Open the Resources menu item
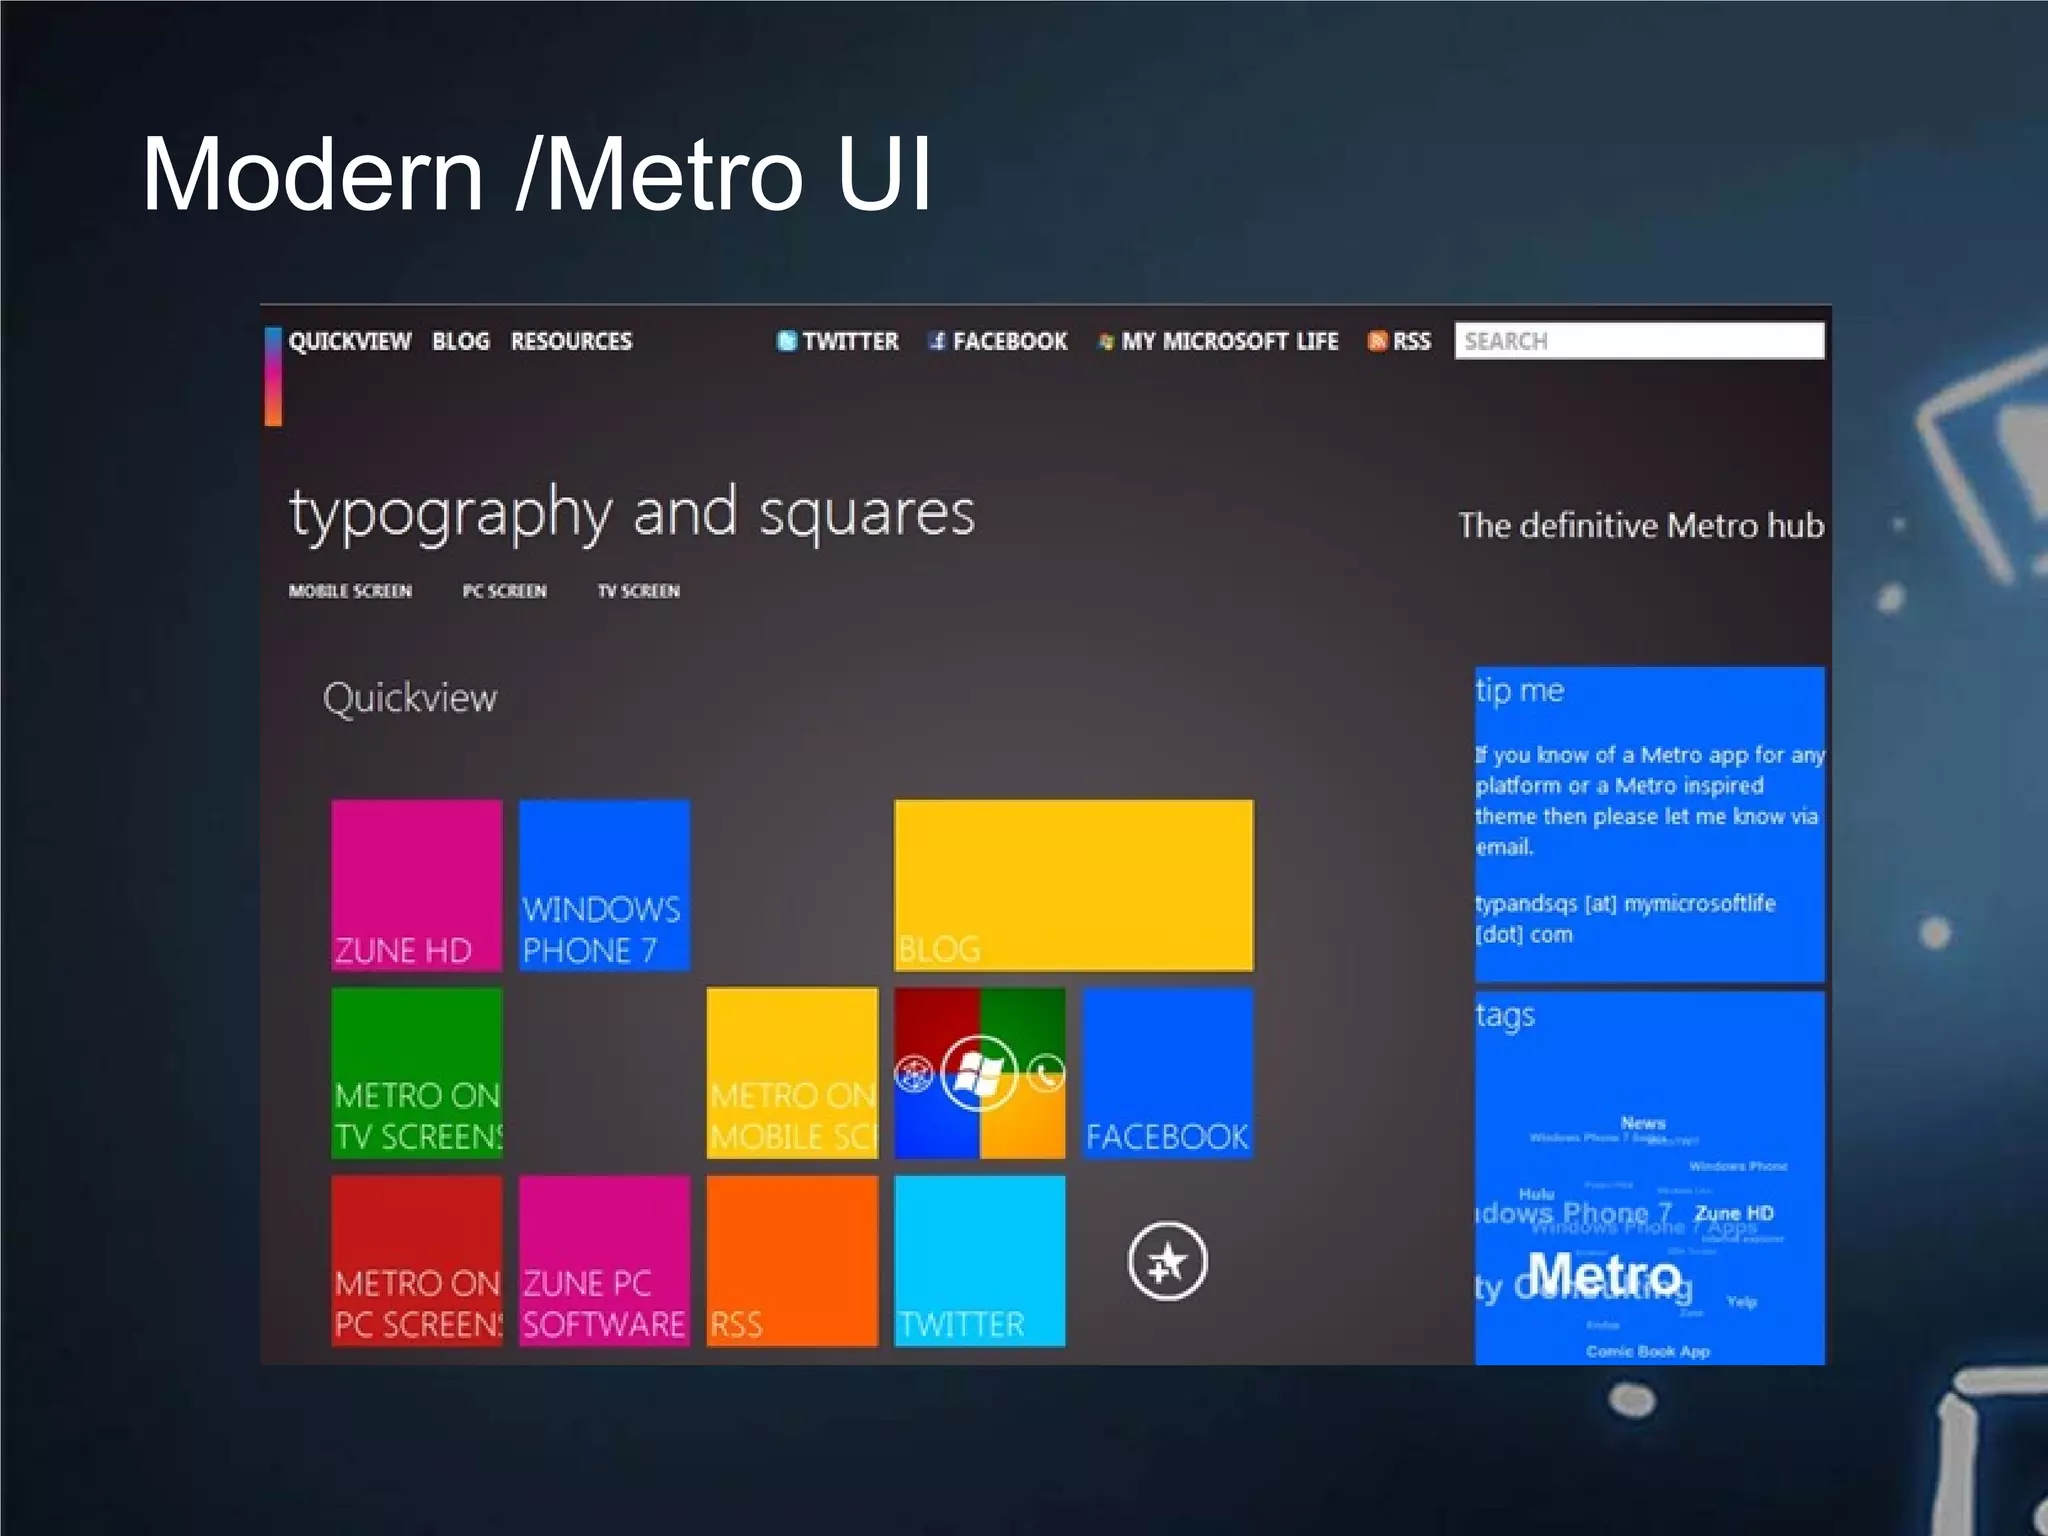The height and width of the screenshot is (1536, 2048). pyautogui.click(x=571, y=341)
